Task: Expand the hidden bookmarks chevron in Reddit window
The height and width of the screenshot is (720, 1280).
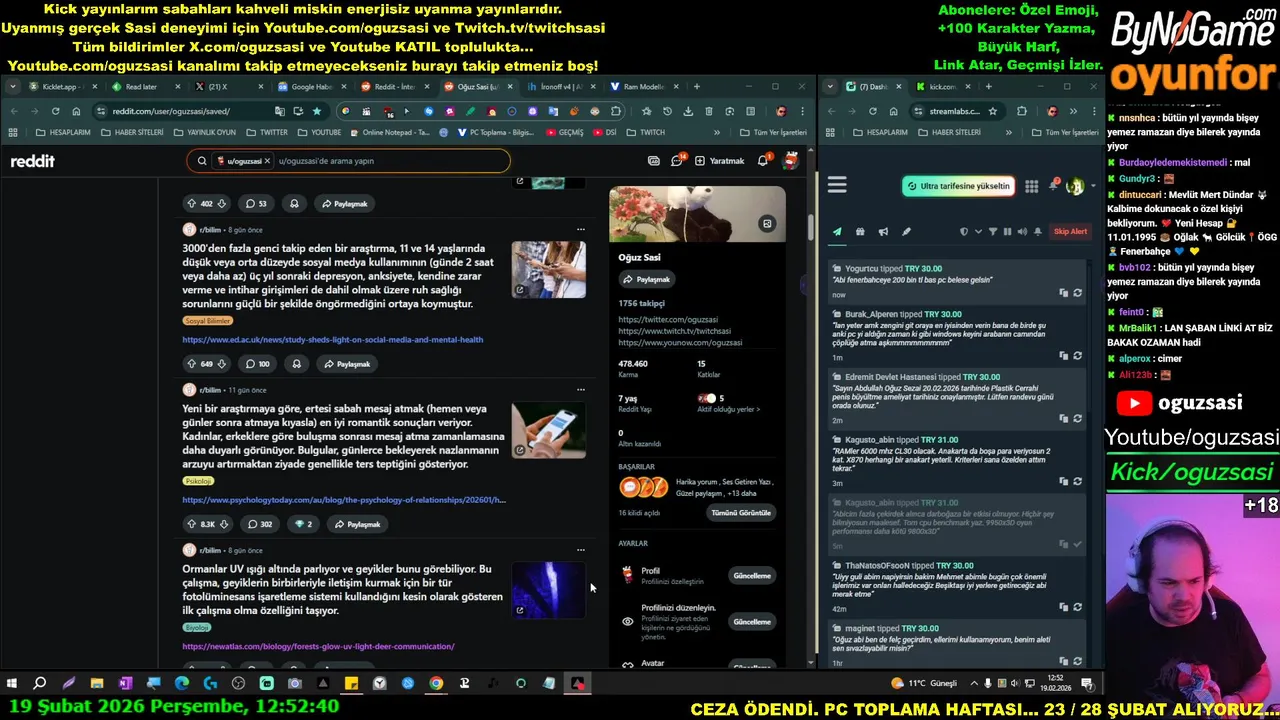Action: [x=716, y=132]
